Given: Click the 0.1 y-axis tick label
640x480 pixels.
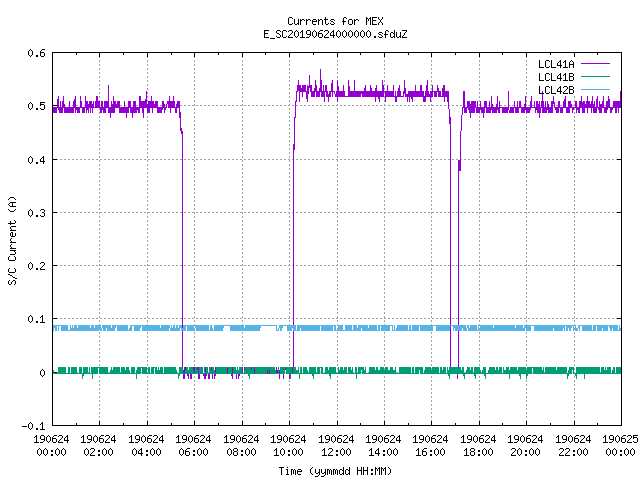Looking at the screenshot, I should pyautogui.click(x=36, y=319).
